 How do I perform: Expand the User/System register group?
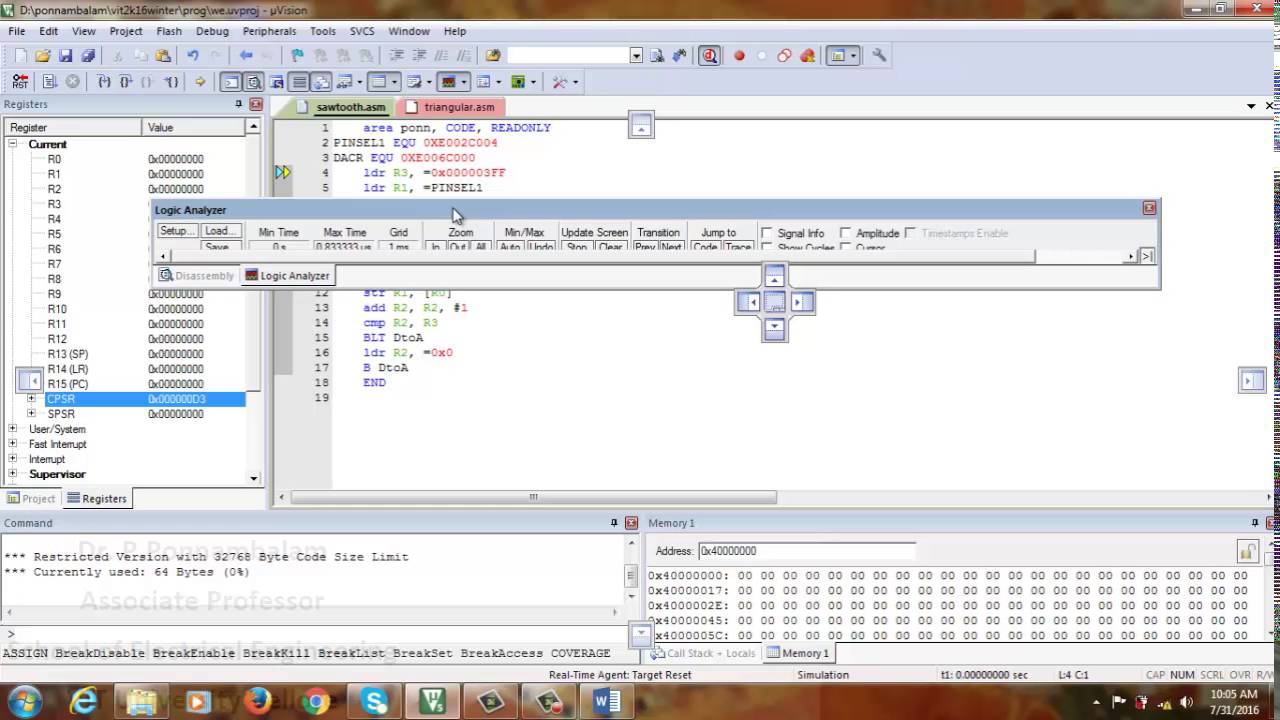click(x=13, y=429)
